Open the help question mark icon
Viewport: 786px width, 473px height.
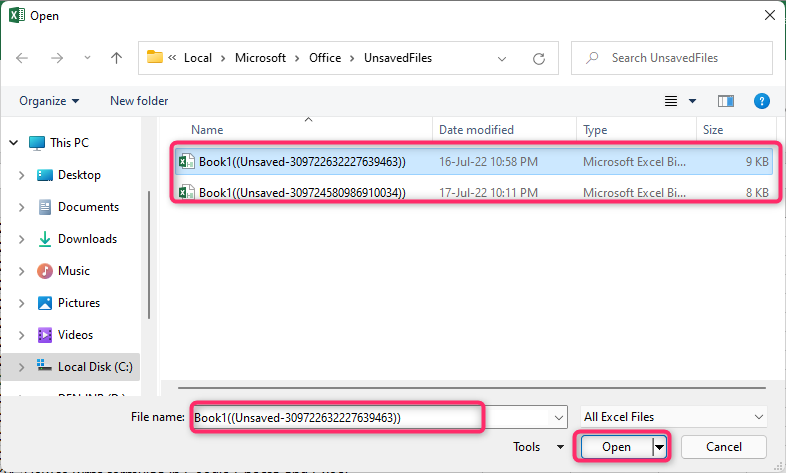(761, 101)
